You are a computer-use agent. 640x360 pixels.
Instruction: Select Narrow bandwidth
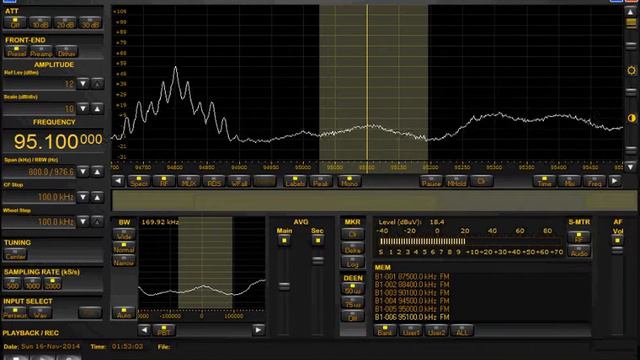point(124,261)
